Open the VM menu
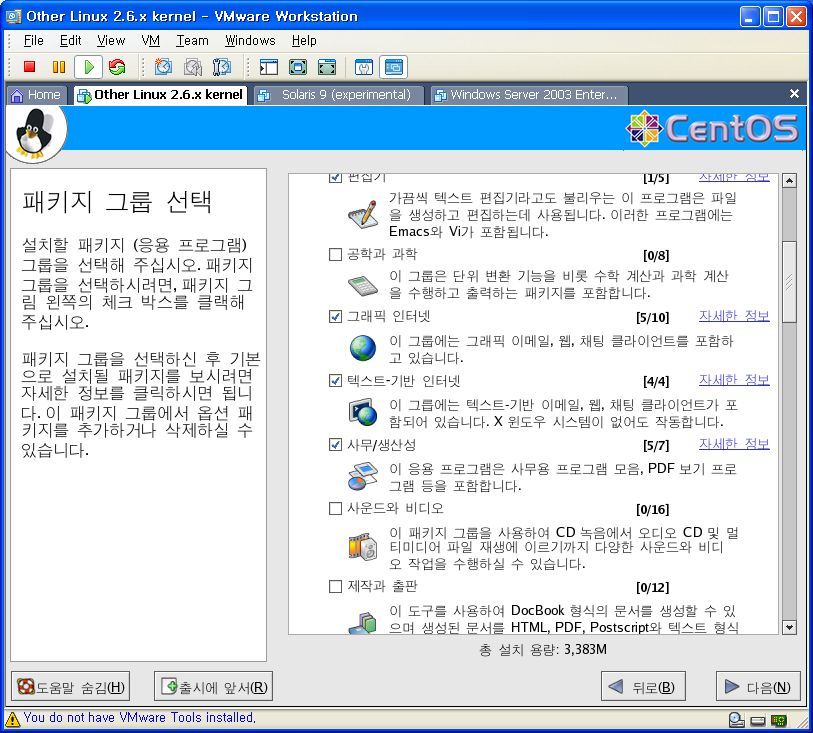Viewport: 813px width, 733px height. (x=151, y=41)
